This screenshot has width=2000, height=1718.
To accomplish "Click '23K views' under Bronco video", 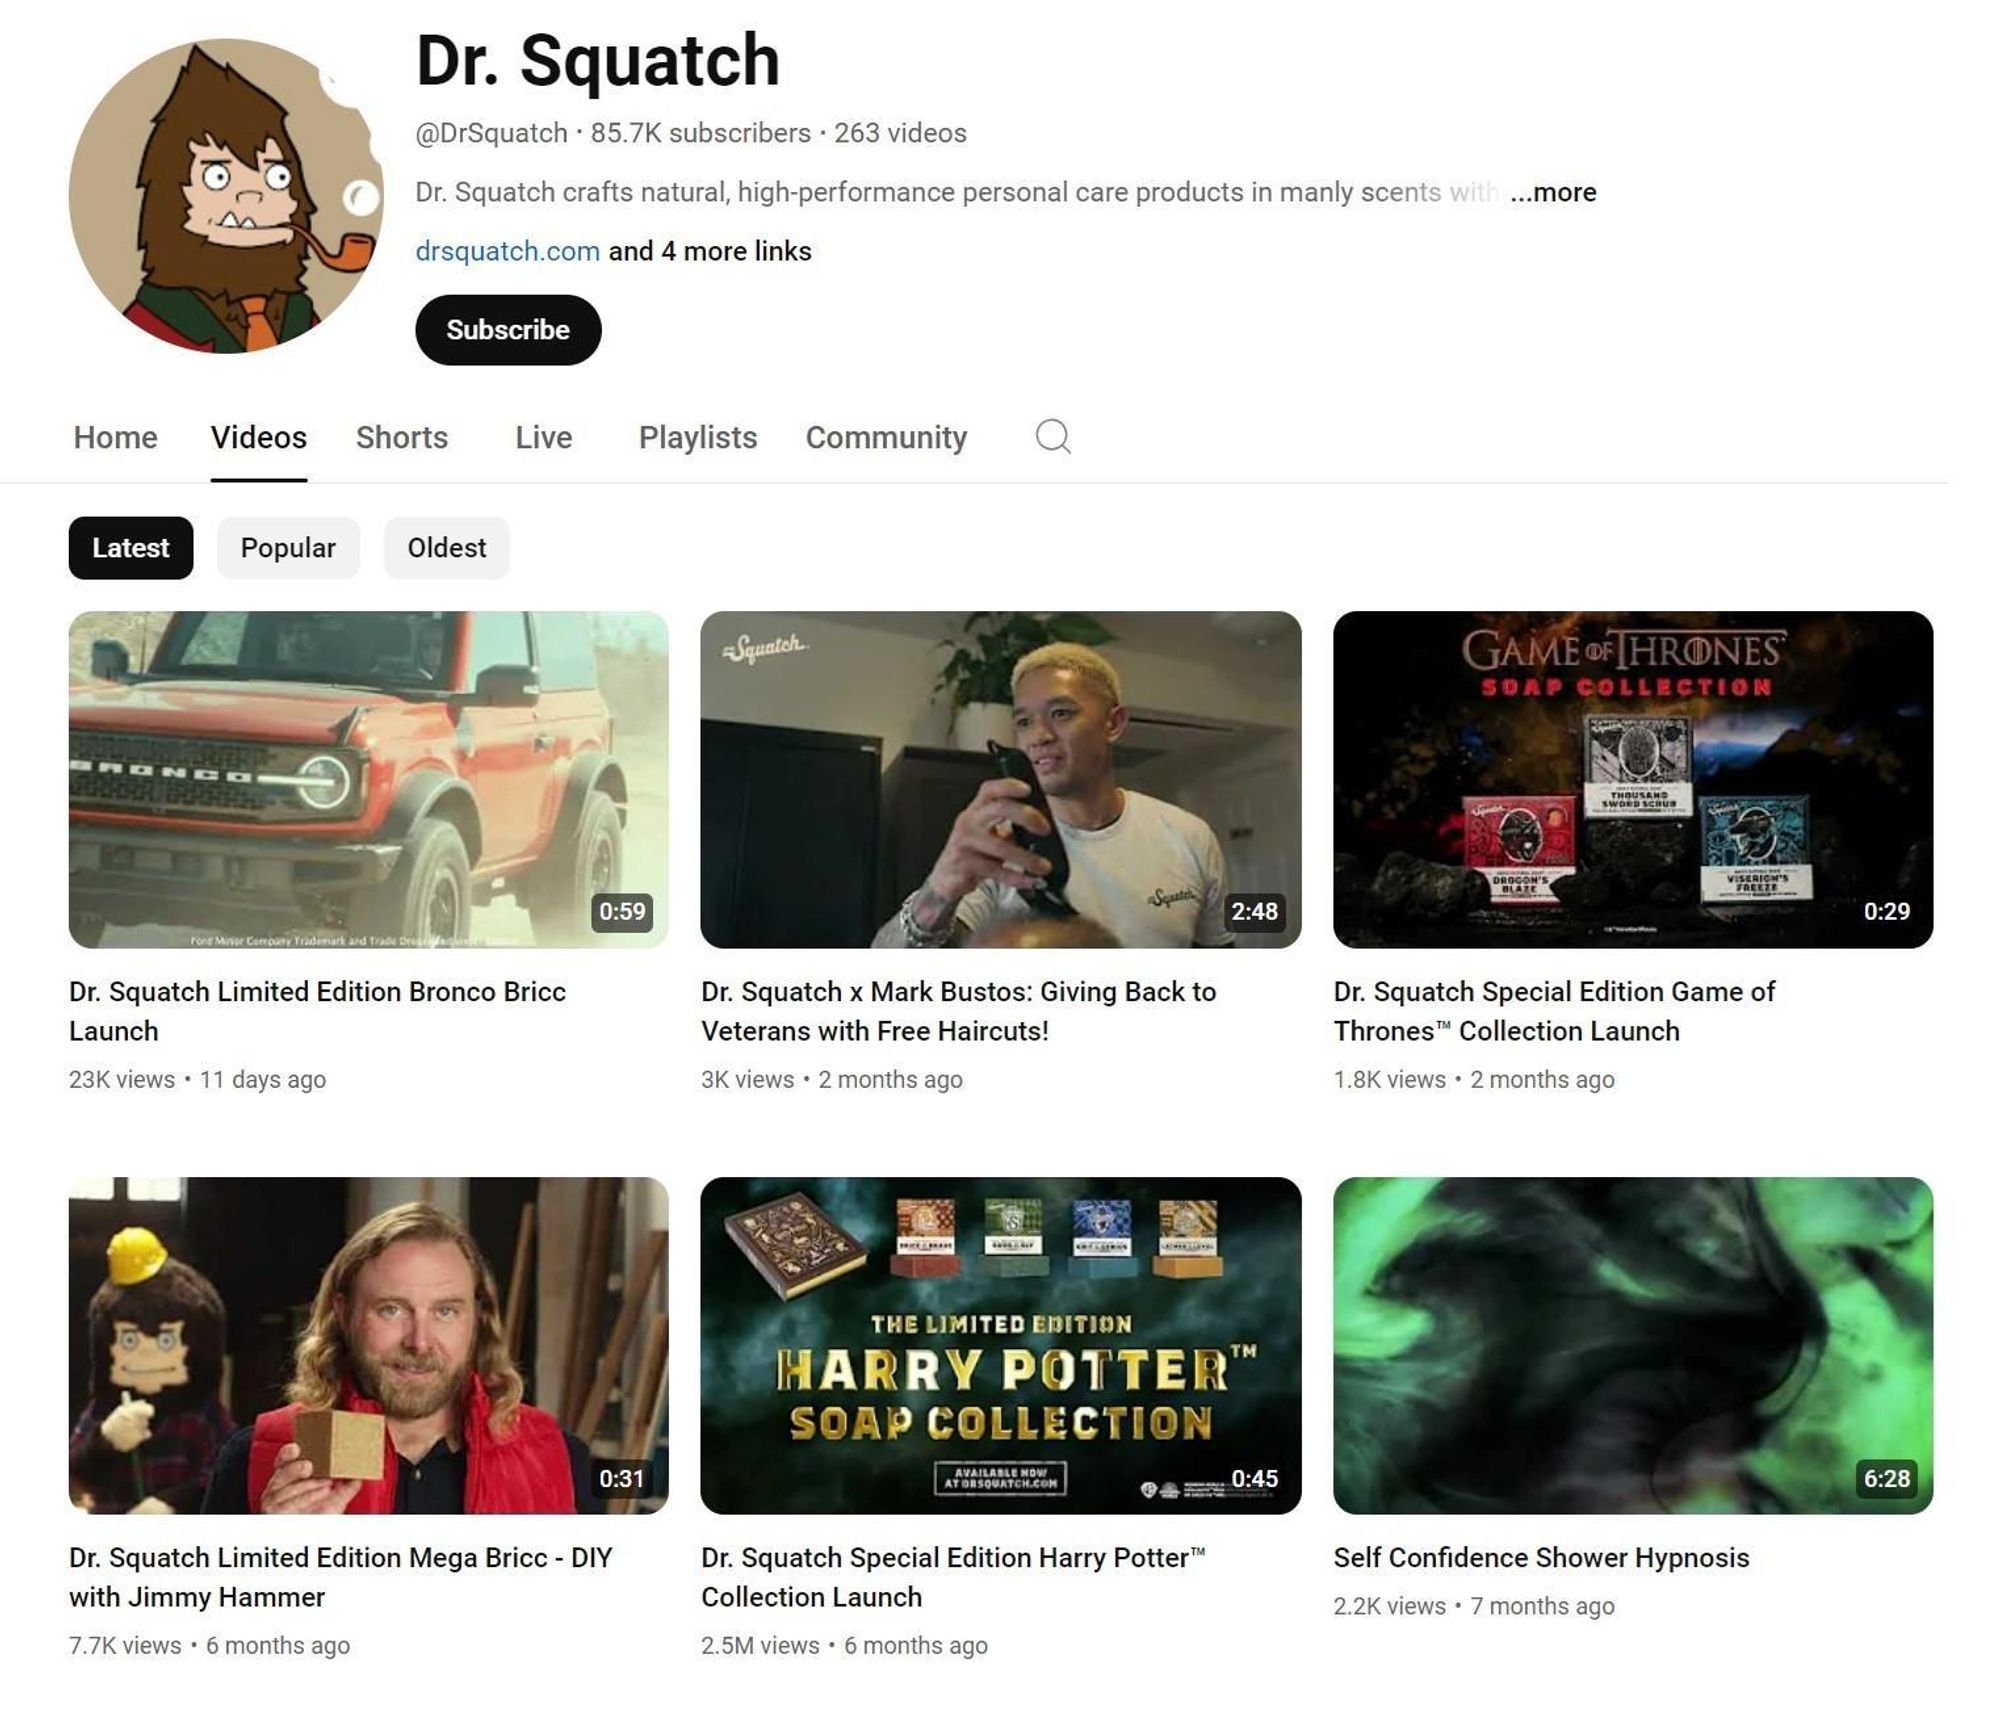I will (122, 1080).
